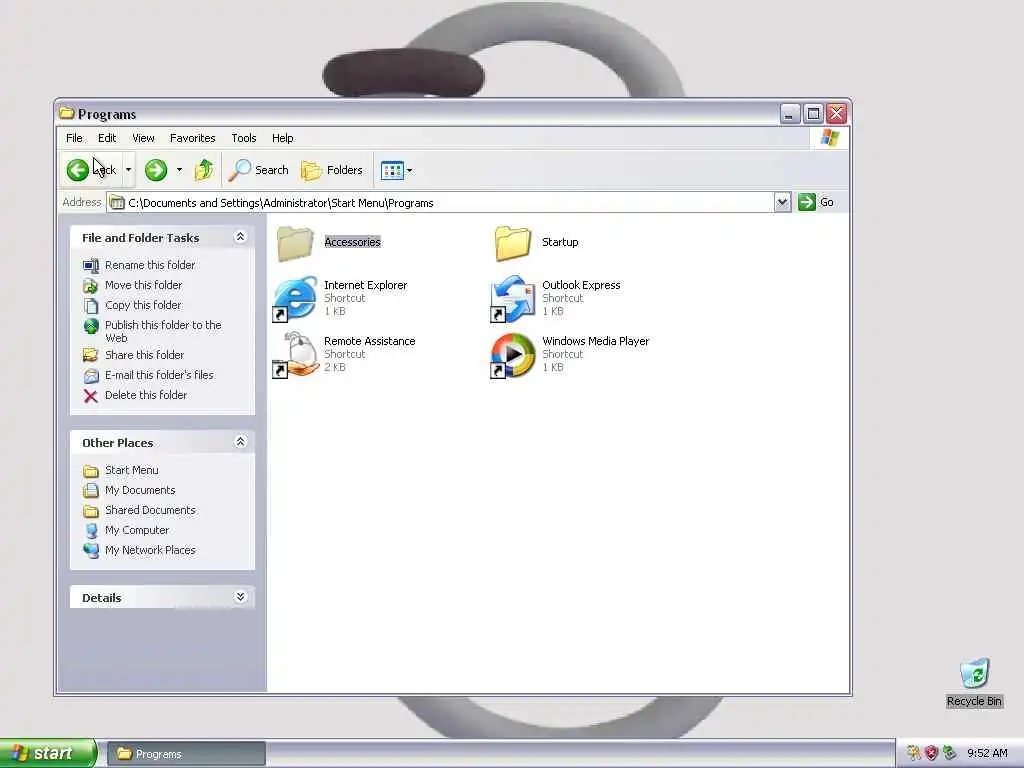Select the Windows Media Player shortcut icon
This screenshot has width=1024, height=768.
(x=513, y=355)
